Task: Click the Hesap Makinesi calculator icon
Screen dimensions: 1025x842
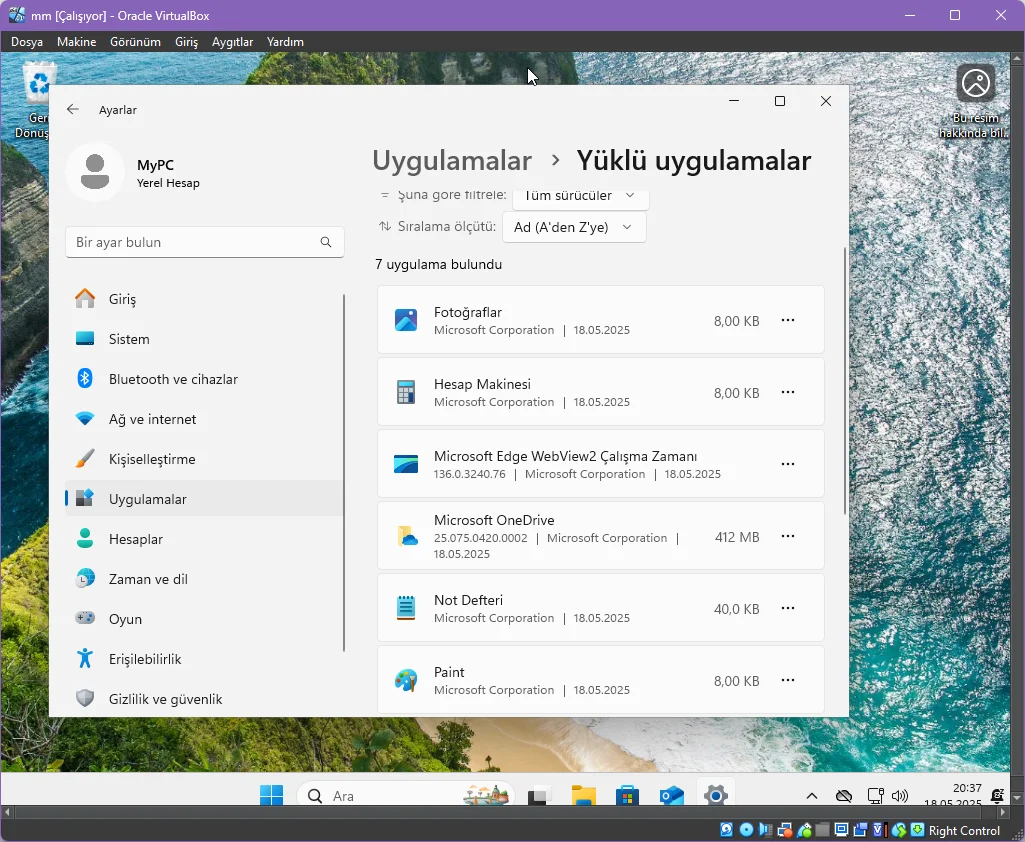Action: 406,392
